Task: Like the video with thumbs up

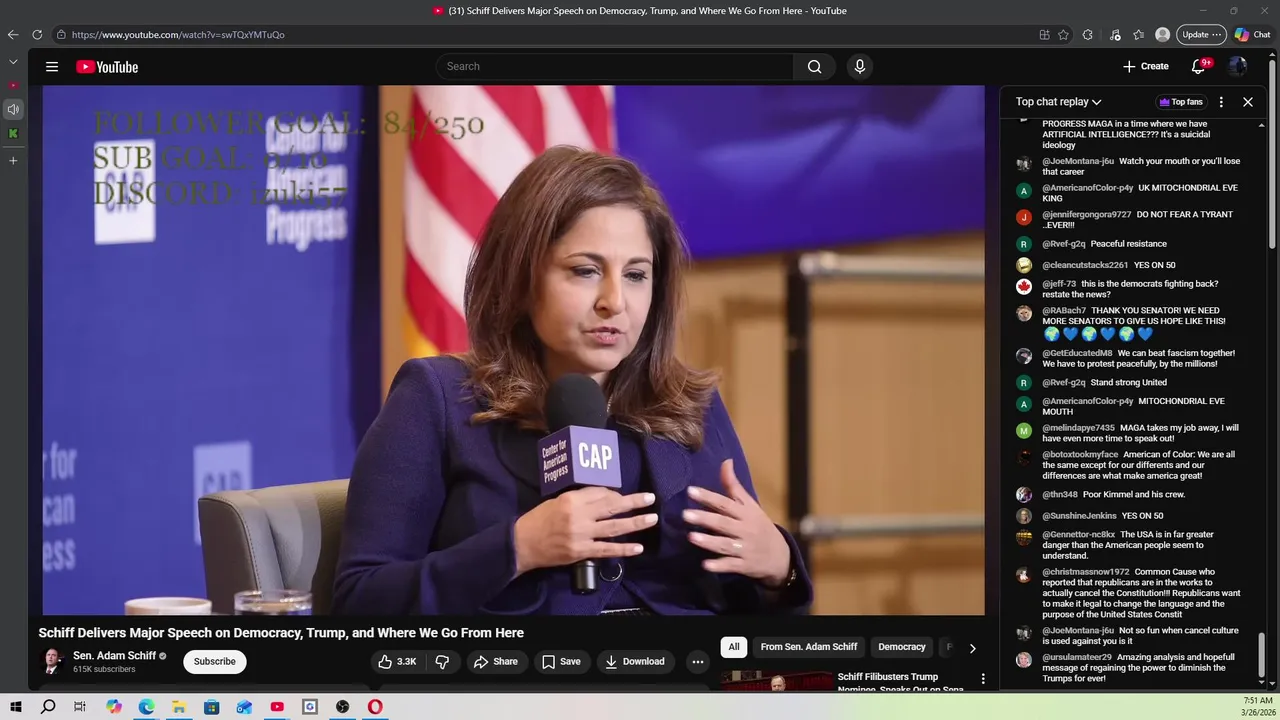Action: click(397, 661)
